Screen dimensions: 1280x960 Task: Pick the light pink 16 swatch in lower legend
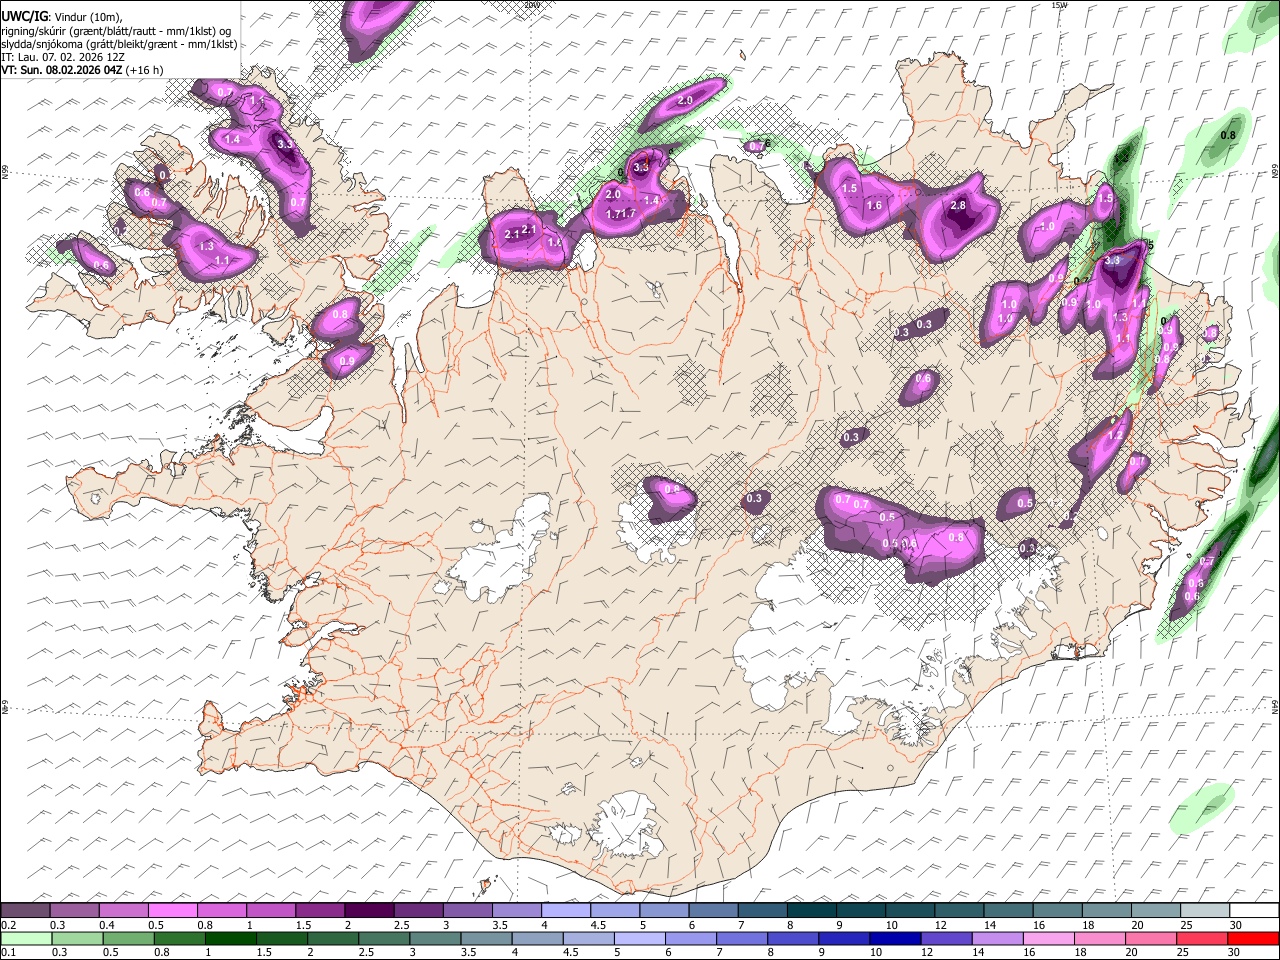point(1049,938)
